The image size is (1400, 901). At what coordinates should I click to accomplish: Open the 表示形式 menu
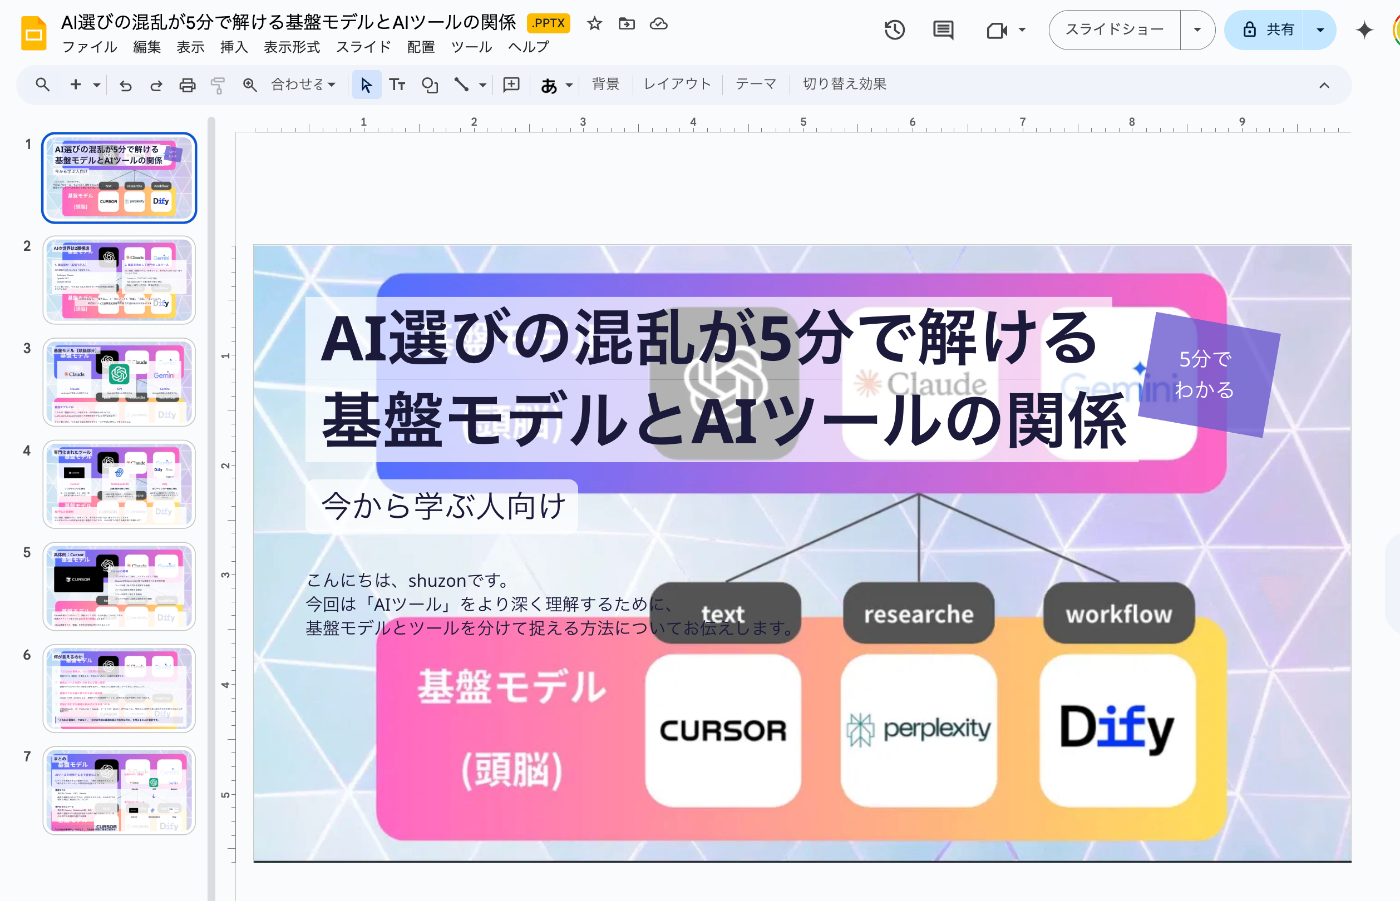[x=292, y=47]
